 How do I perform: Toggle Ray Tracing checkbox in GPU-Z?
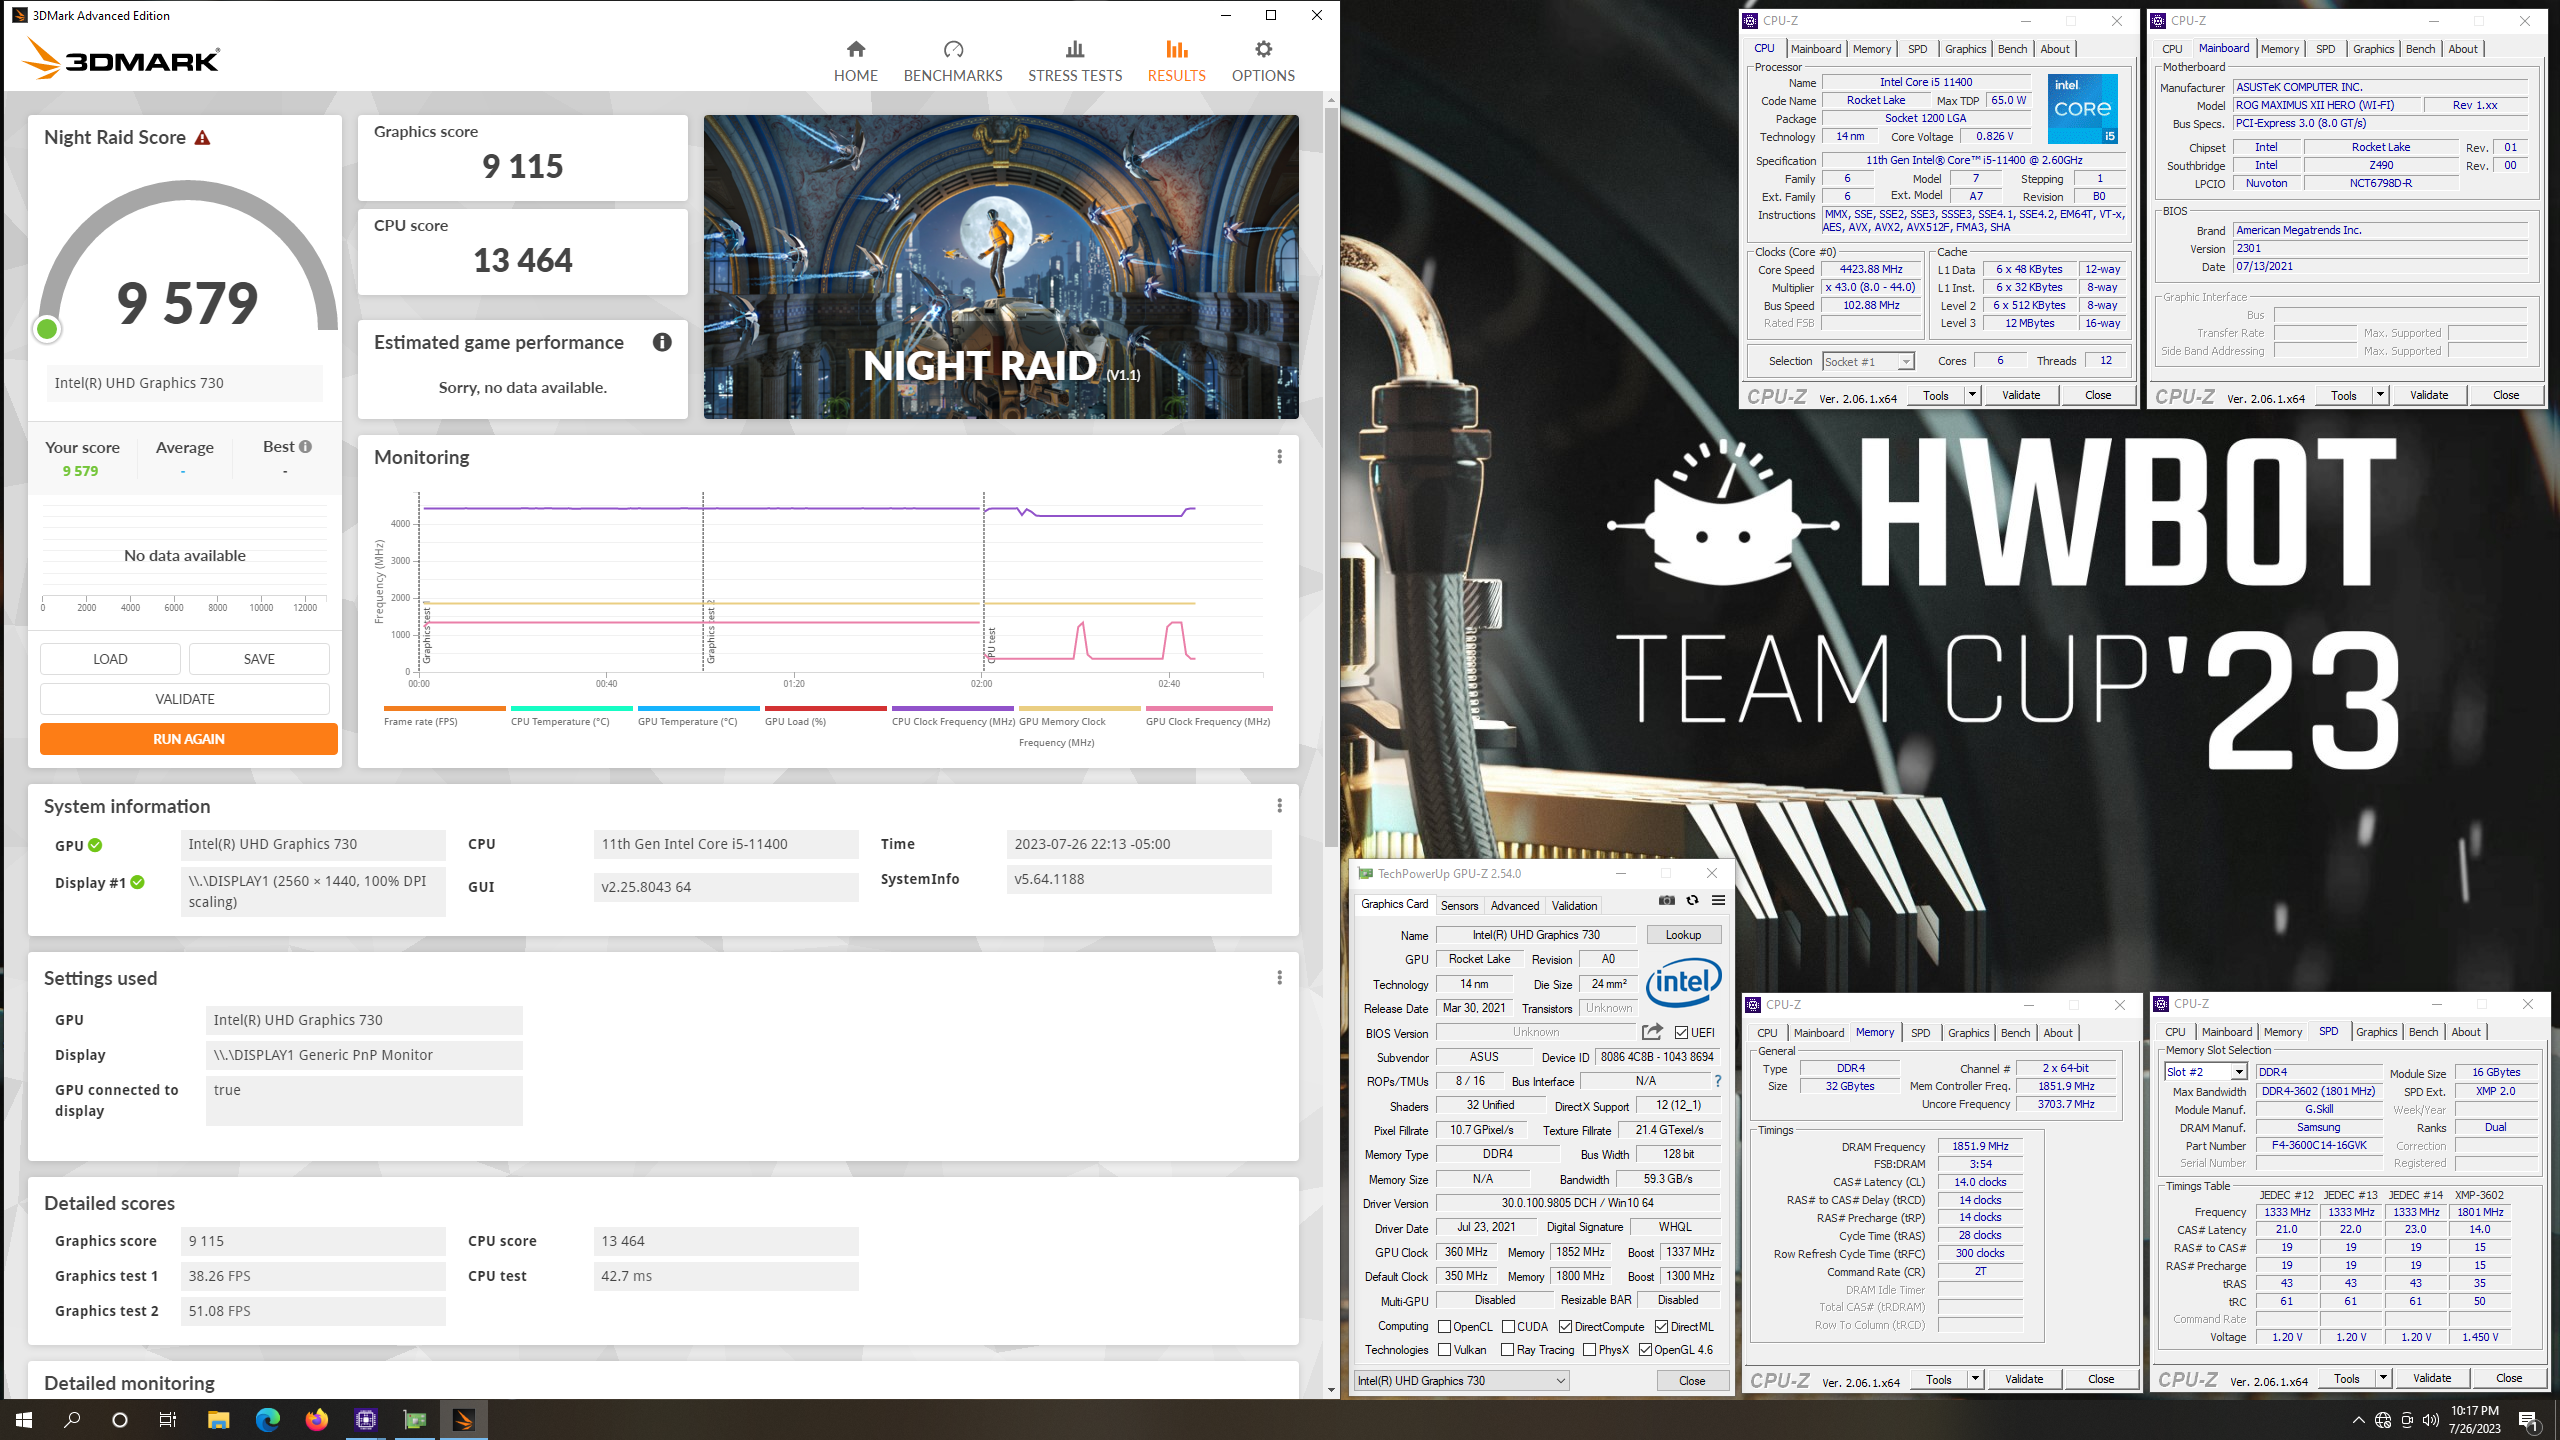coord(1507,1350)
